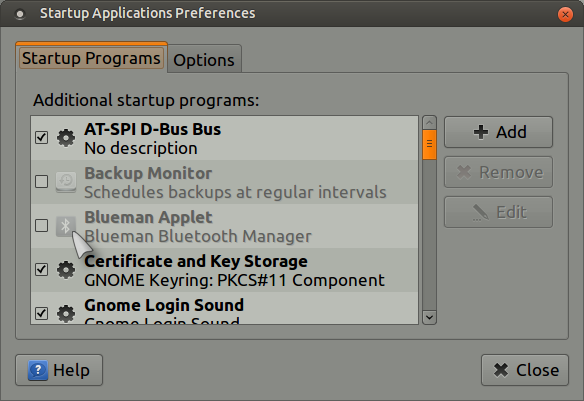Disable the Gnome Login Sound checkbox
The height and width of the screenshot is (401, 584).
click(x=41, y=313)
